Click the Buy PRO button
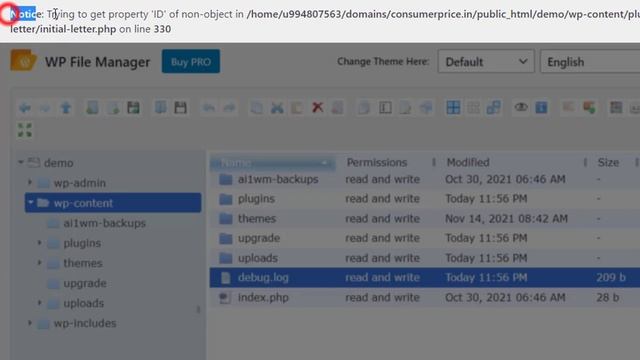Screen dimensions: 640x360 click(x=191, y=62)
